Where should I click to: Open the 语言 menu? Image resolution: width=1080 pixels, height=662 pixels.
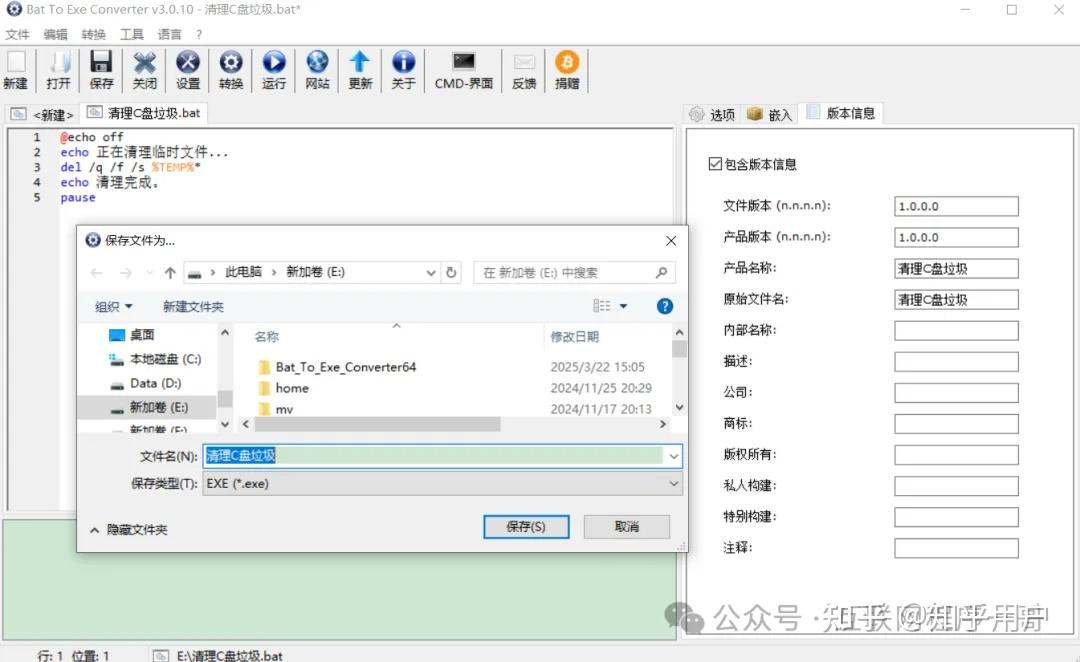pyautogui.click(x=169, y=34)
